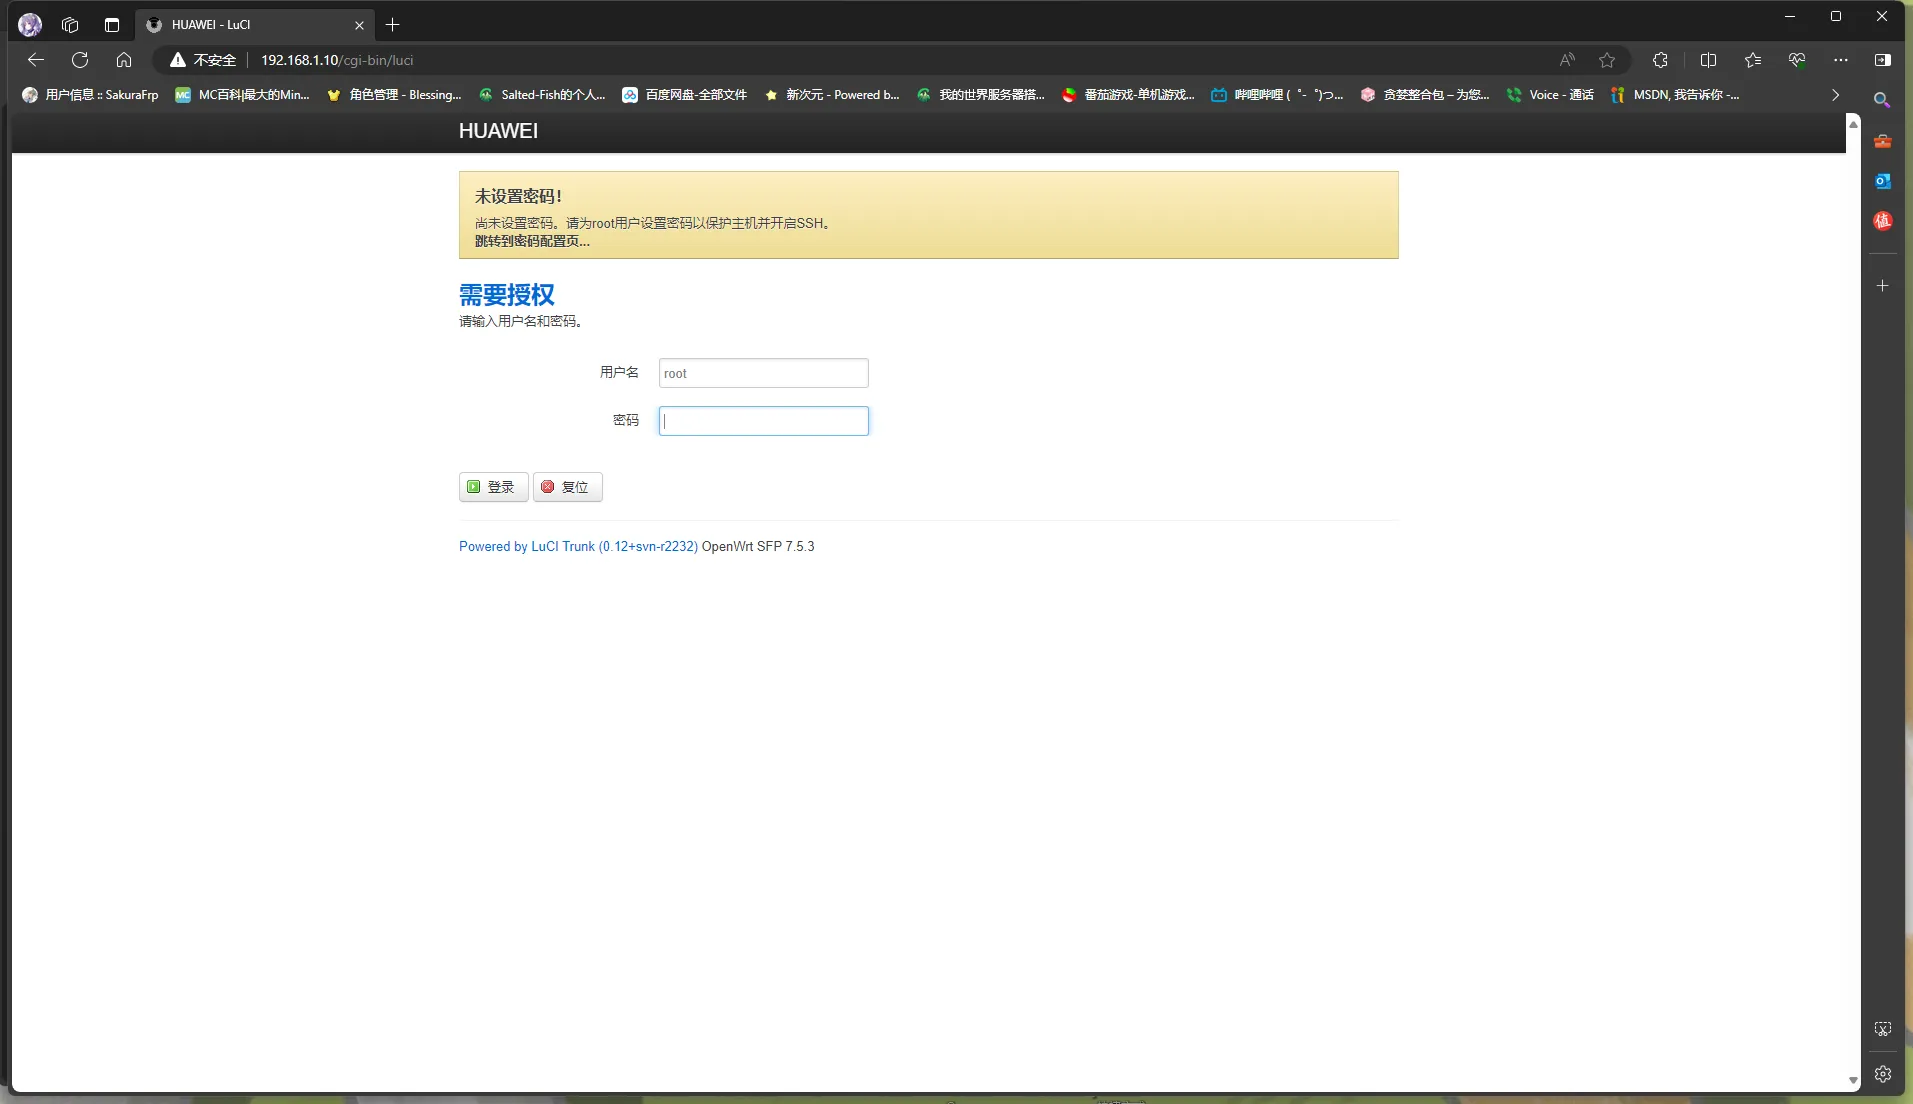The image size is (1913, 1104).
Task: Open the sidebar settings gear
Action: click(1882, 1074)
